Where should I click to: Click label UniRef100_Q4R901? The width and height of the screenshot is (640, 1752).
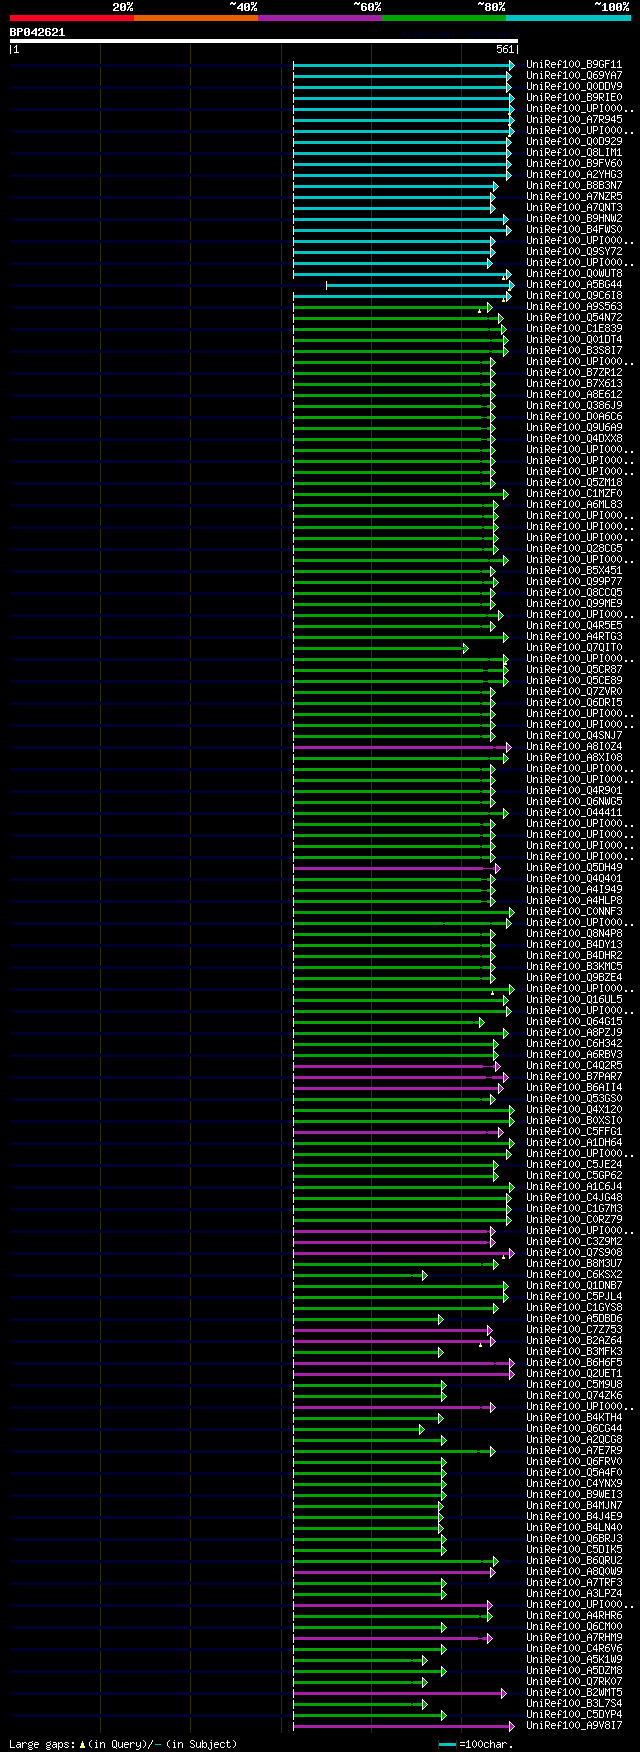[x=574, y=790]
